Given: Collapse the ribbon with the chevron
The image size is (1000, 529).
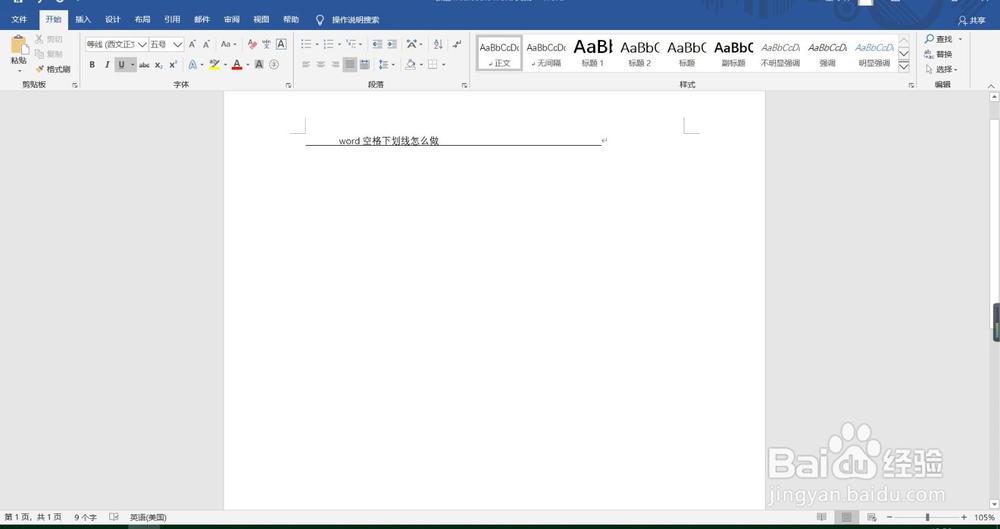Looking at the screenshot, I should 990,86.
